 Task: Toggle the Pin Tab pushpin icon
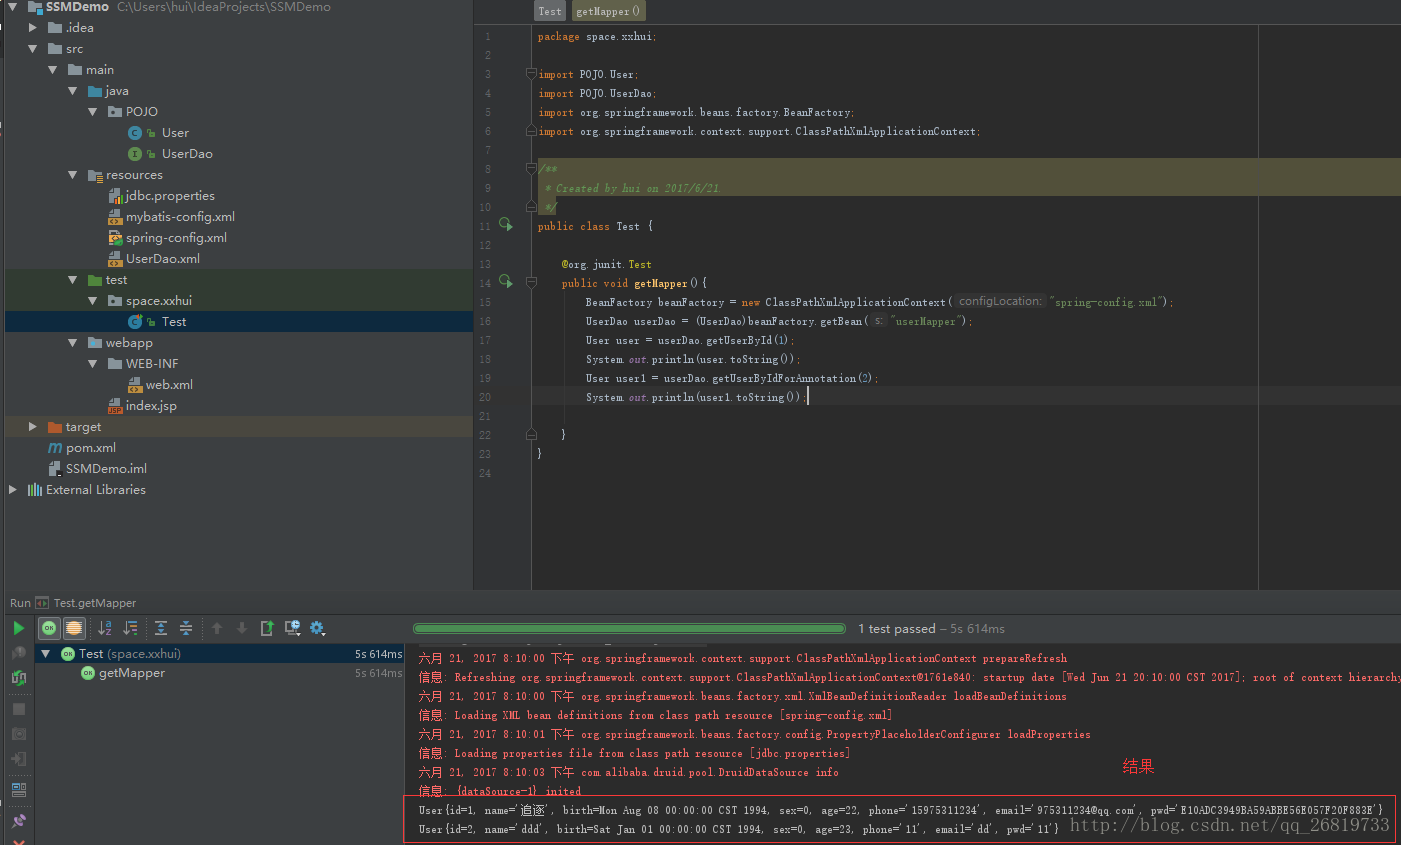click(18, 821)
